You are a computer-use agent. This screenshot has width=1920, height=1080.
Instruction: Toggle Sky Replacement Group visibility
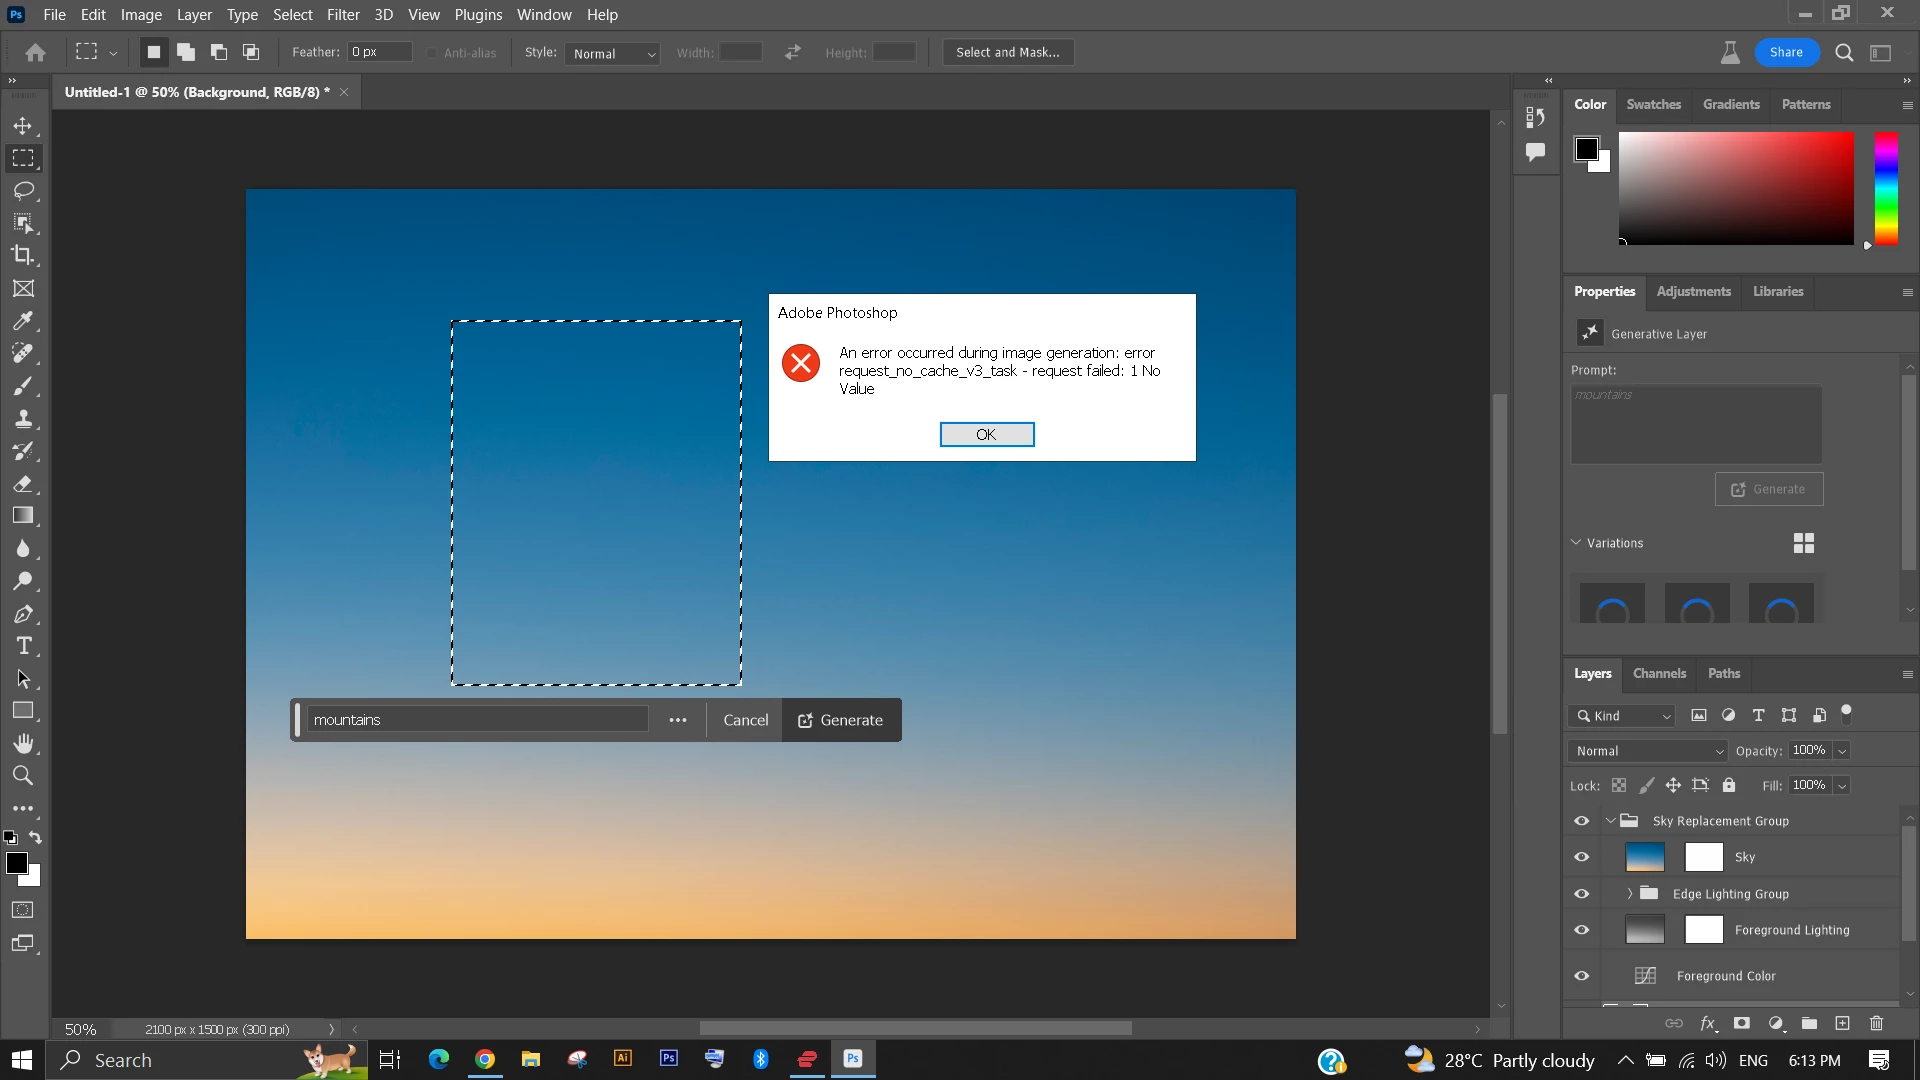1581,821
